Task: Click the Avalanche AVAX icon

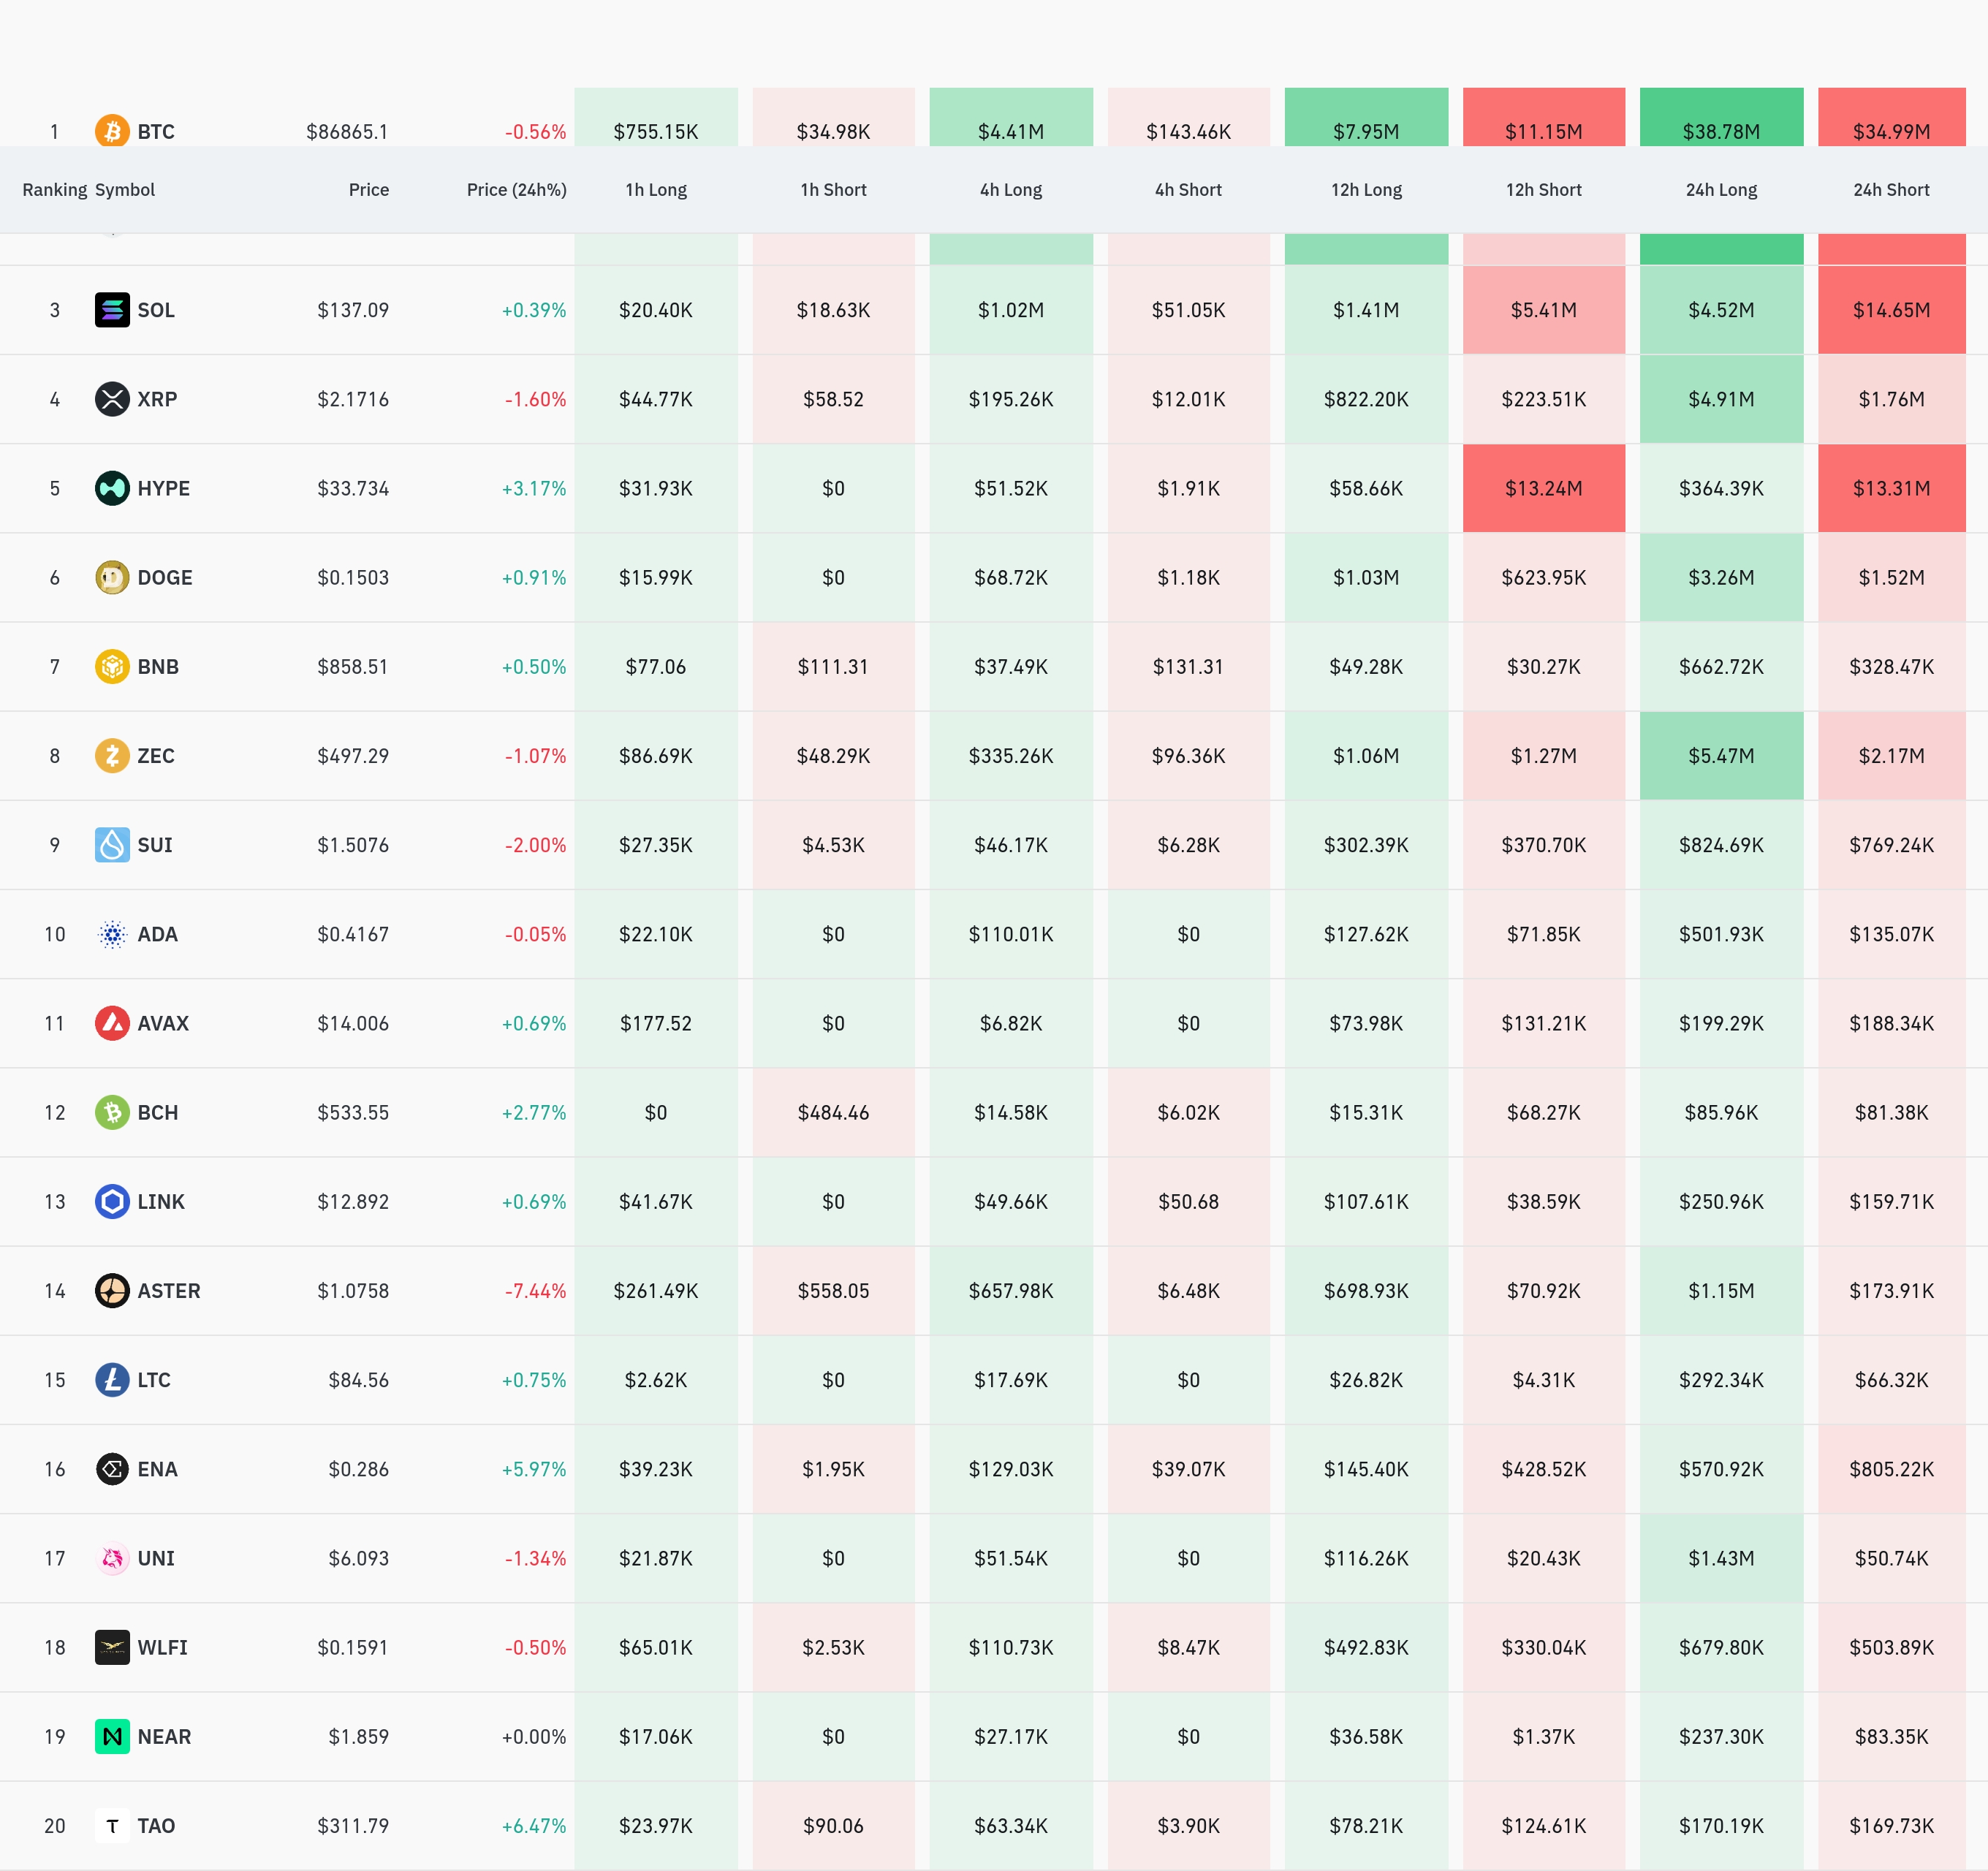Action: (x=112, y=1023)
